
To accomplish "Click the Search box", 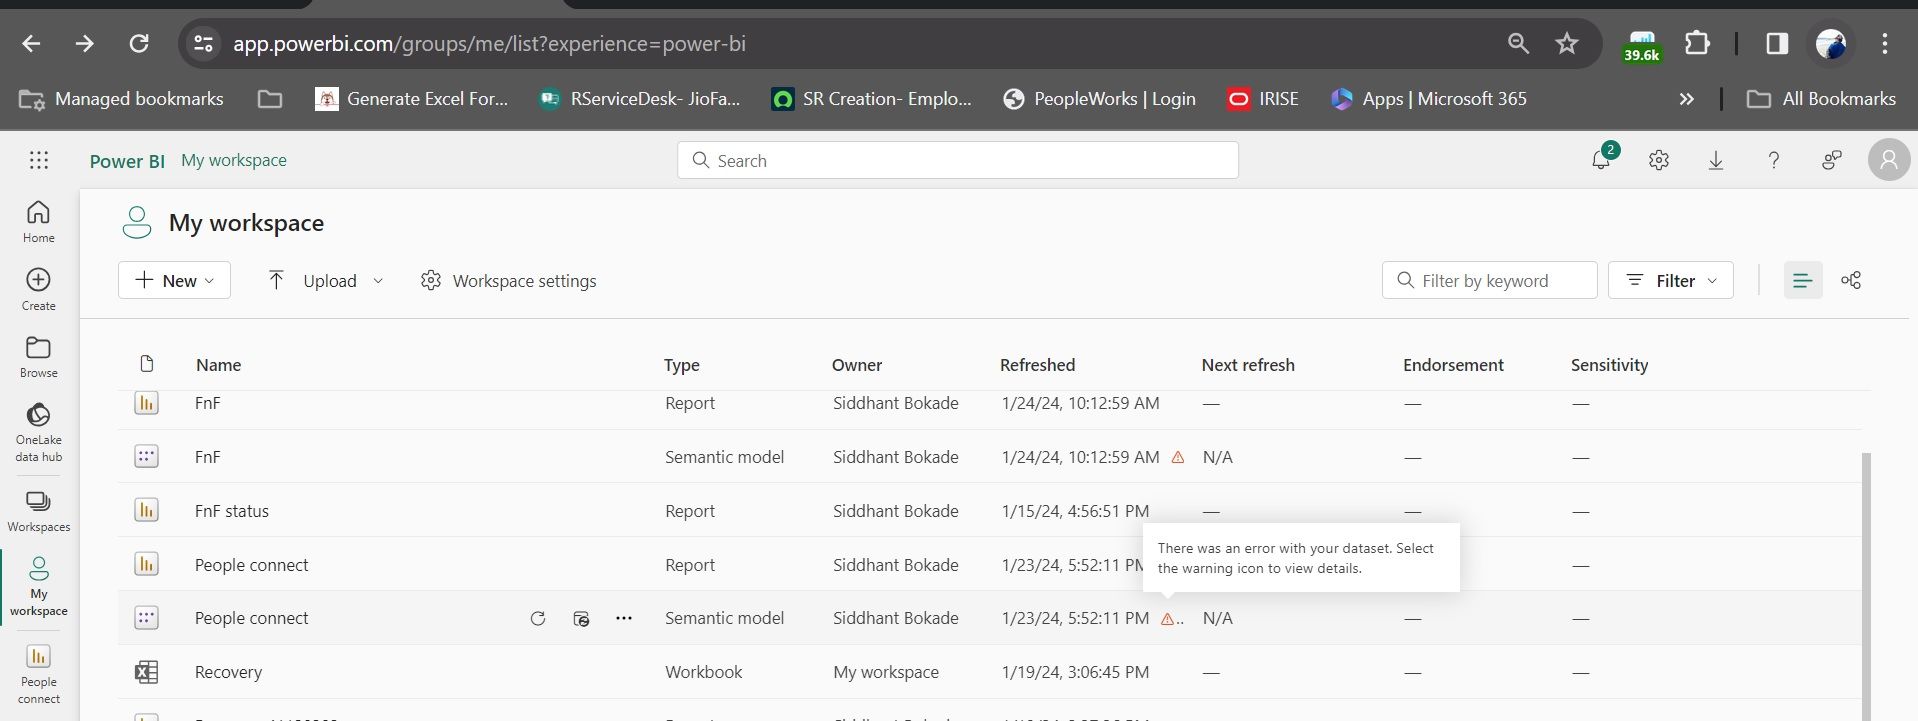I will 958,160.
